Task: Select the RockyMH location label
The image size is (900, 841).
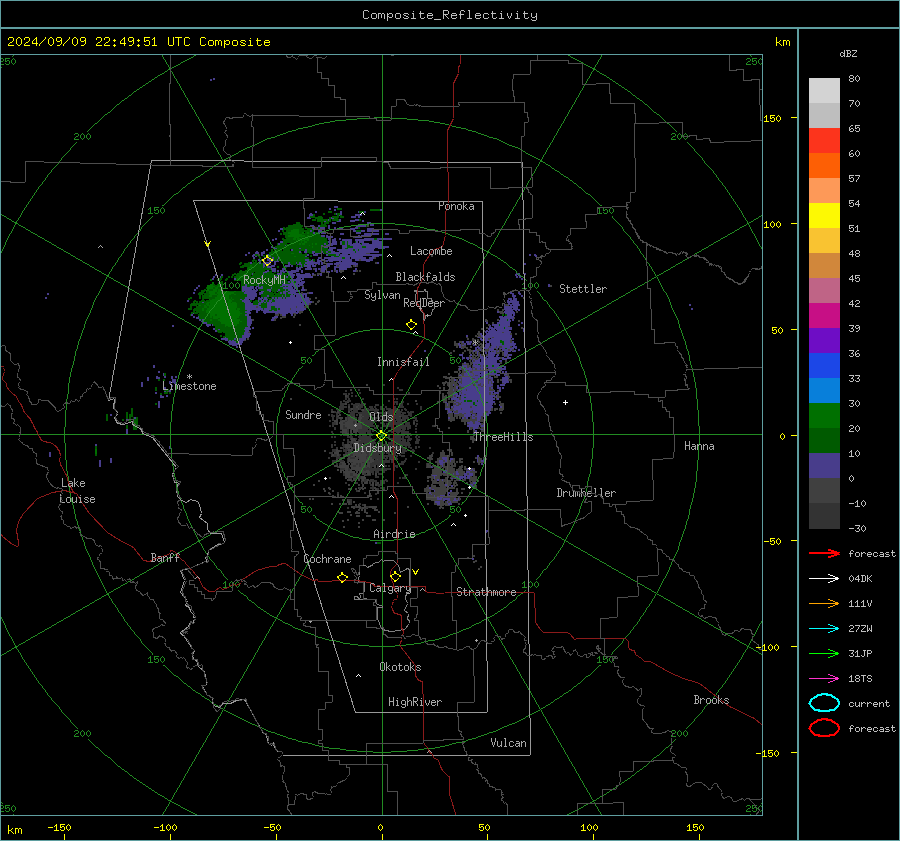Action: [265, 280]
